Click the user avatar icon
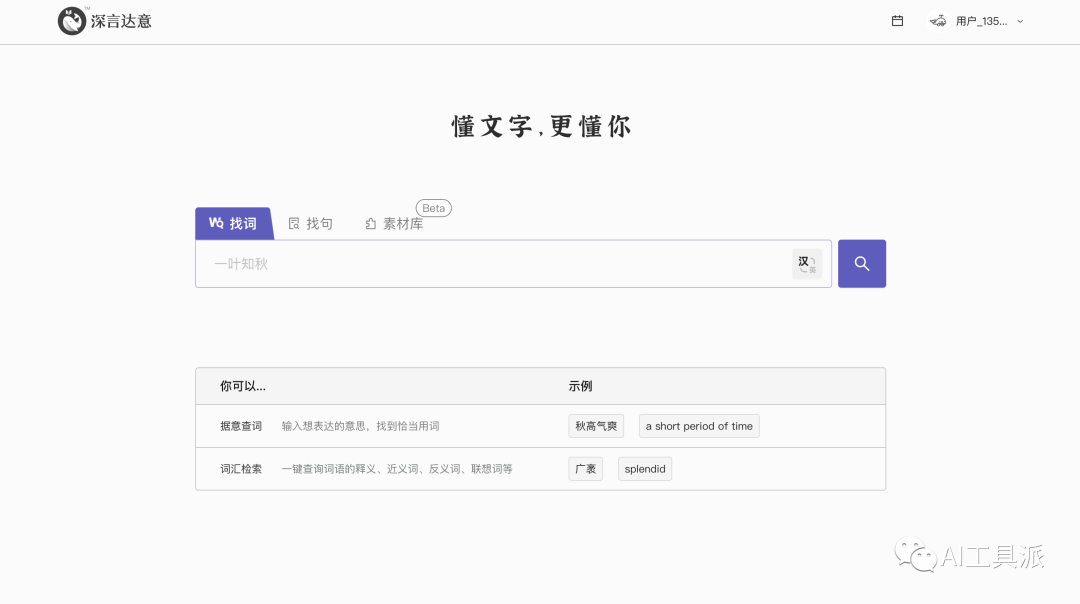The image size is (1080, 604). tap(937, 21)
